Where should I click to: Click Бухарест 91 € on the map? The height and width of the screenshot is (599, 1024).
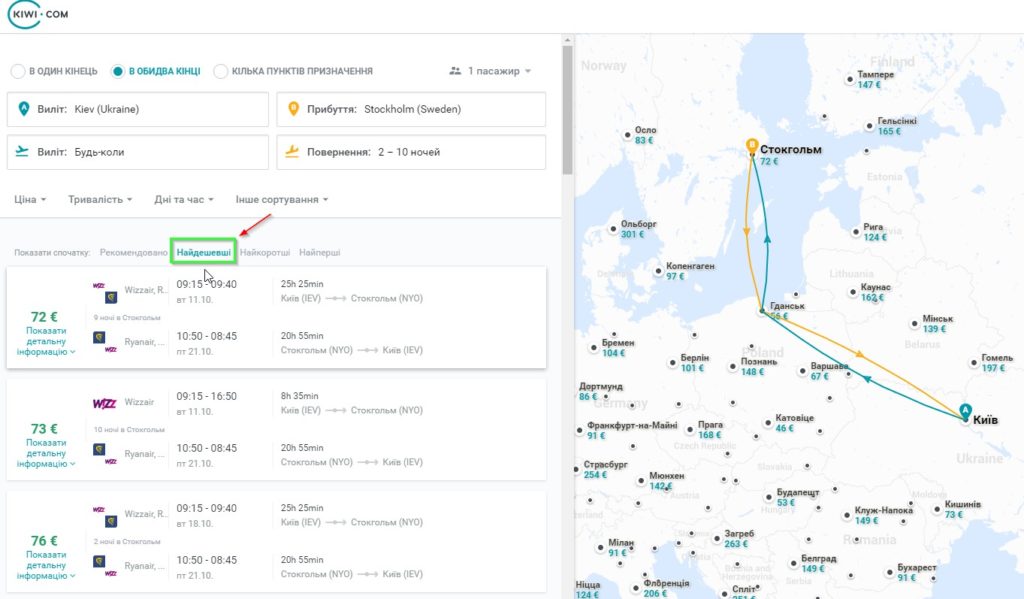912,572
